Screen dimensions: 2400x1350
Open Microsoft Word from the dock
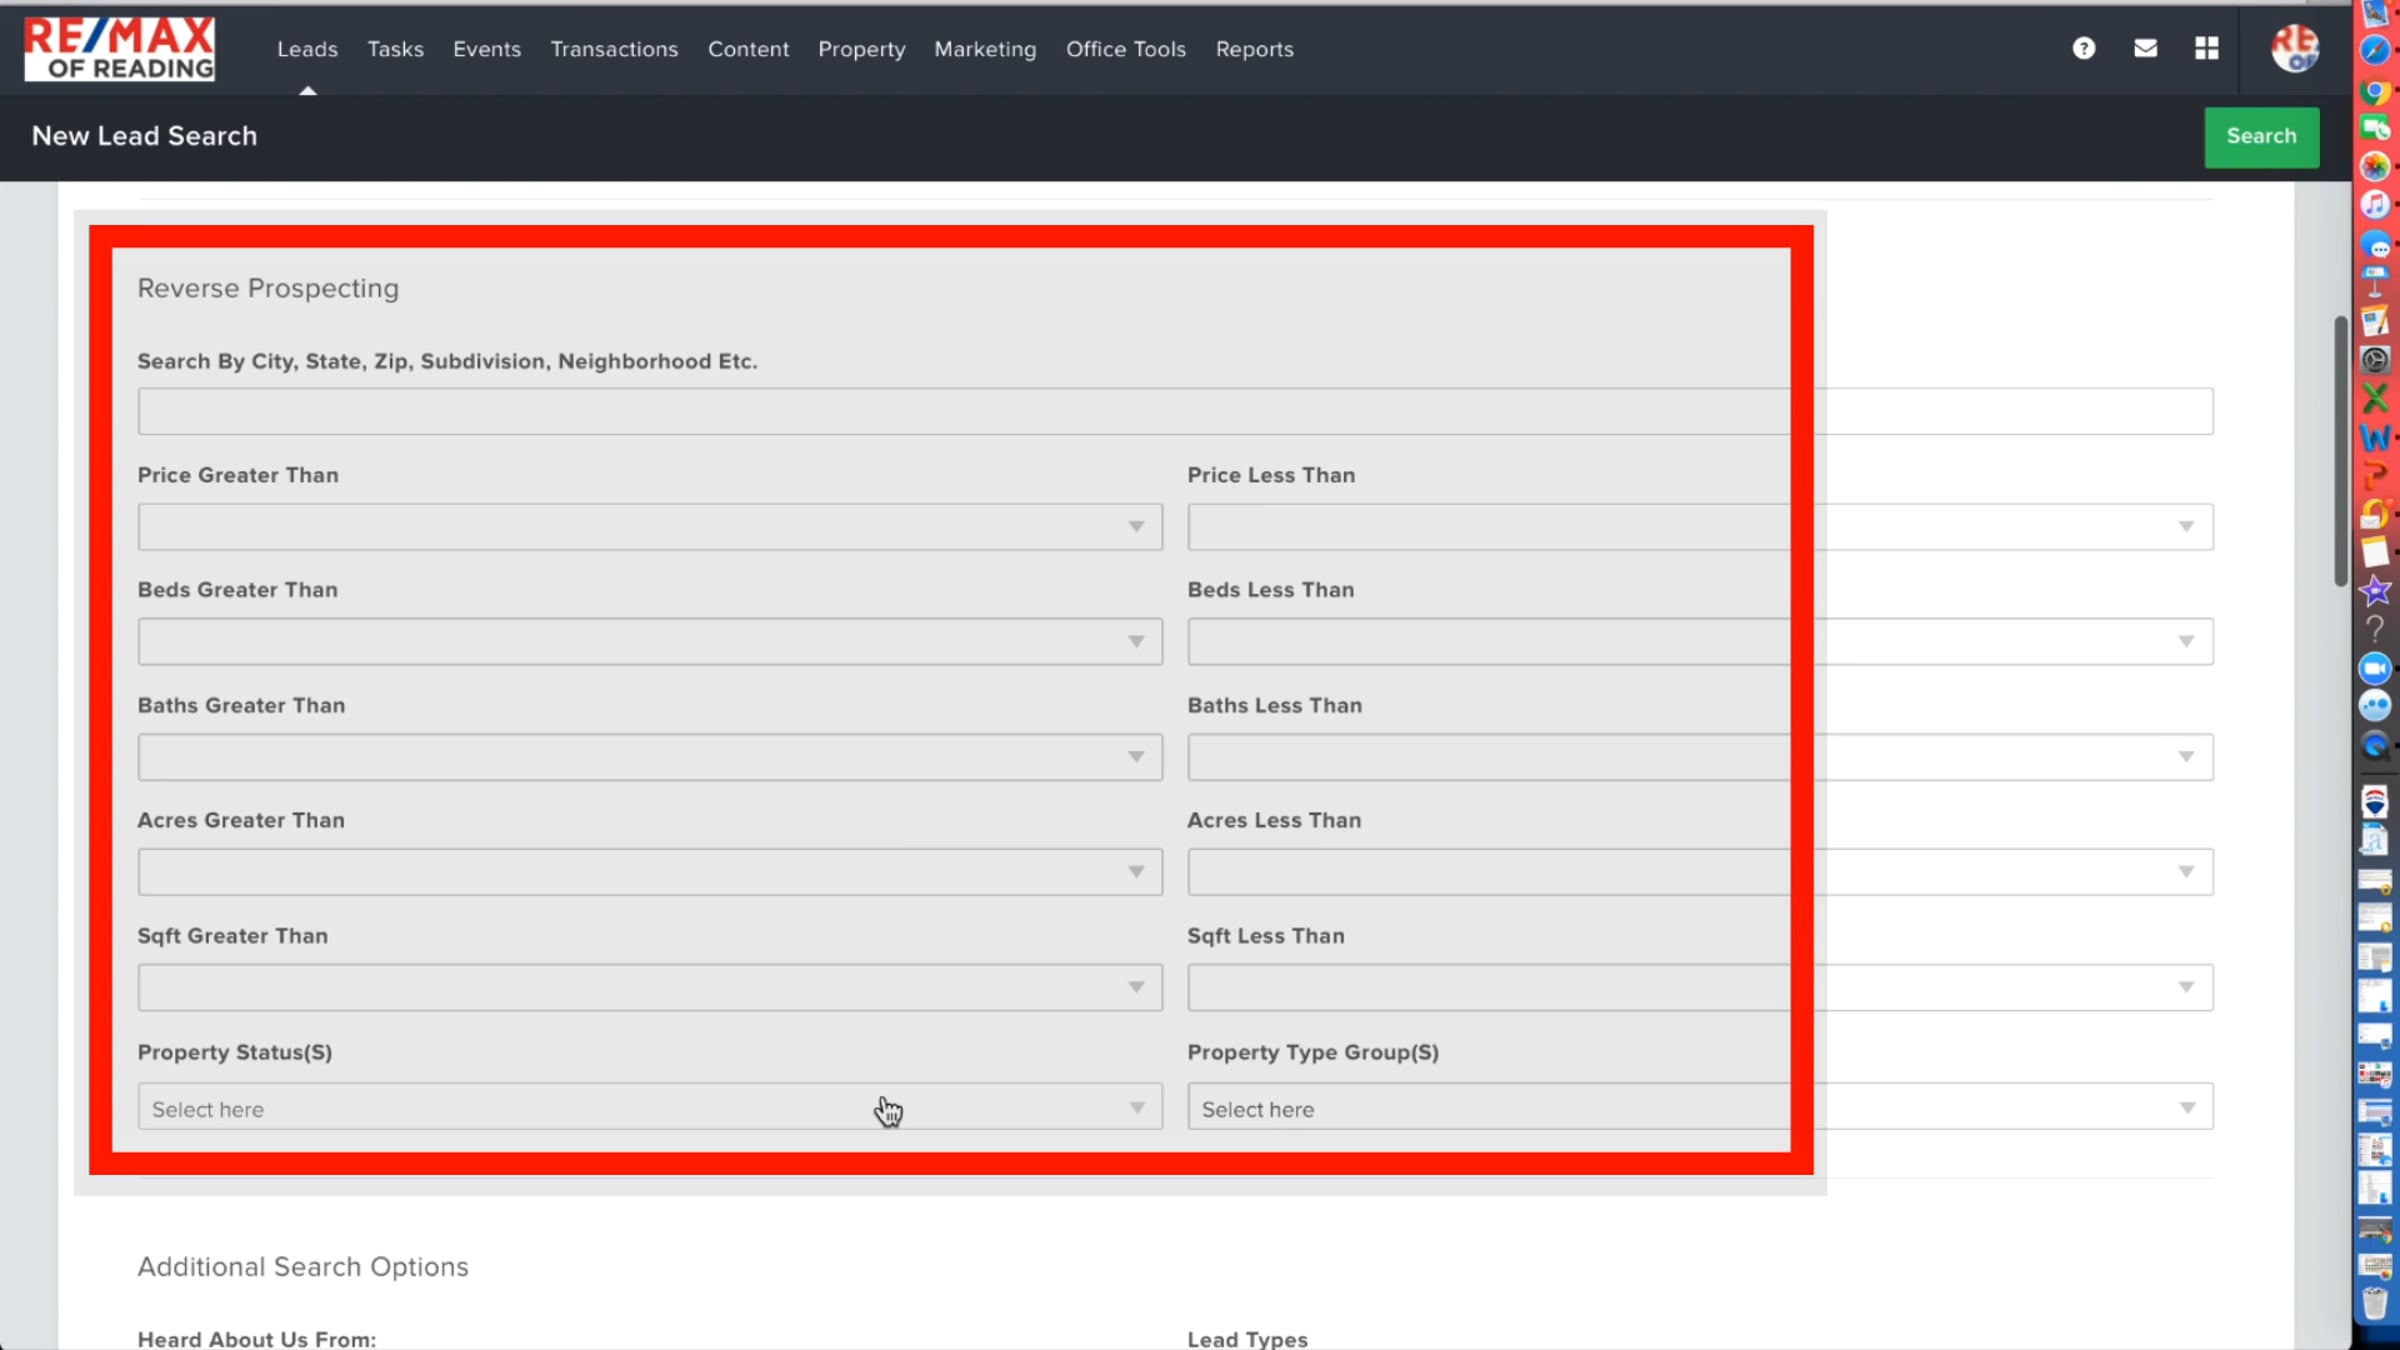(2375, 437)
